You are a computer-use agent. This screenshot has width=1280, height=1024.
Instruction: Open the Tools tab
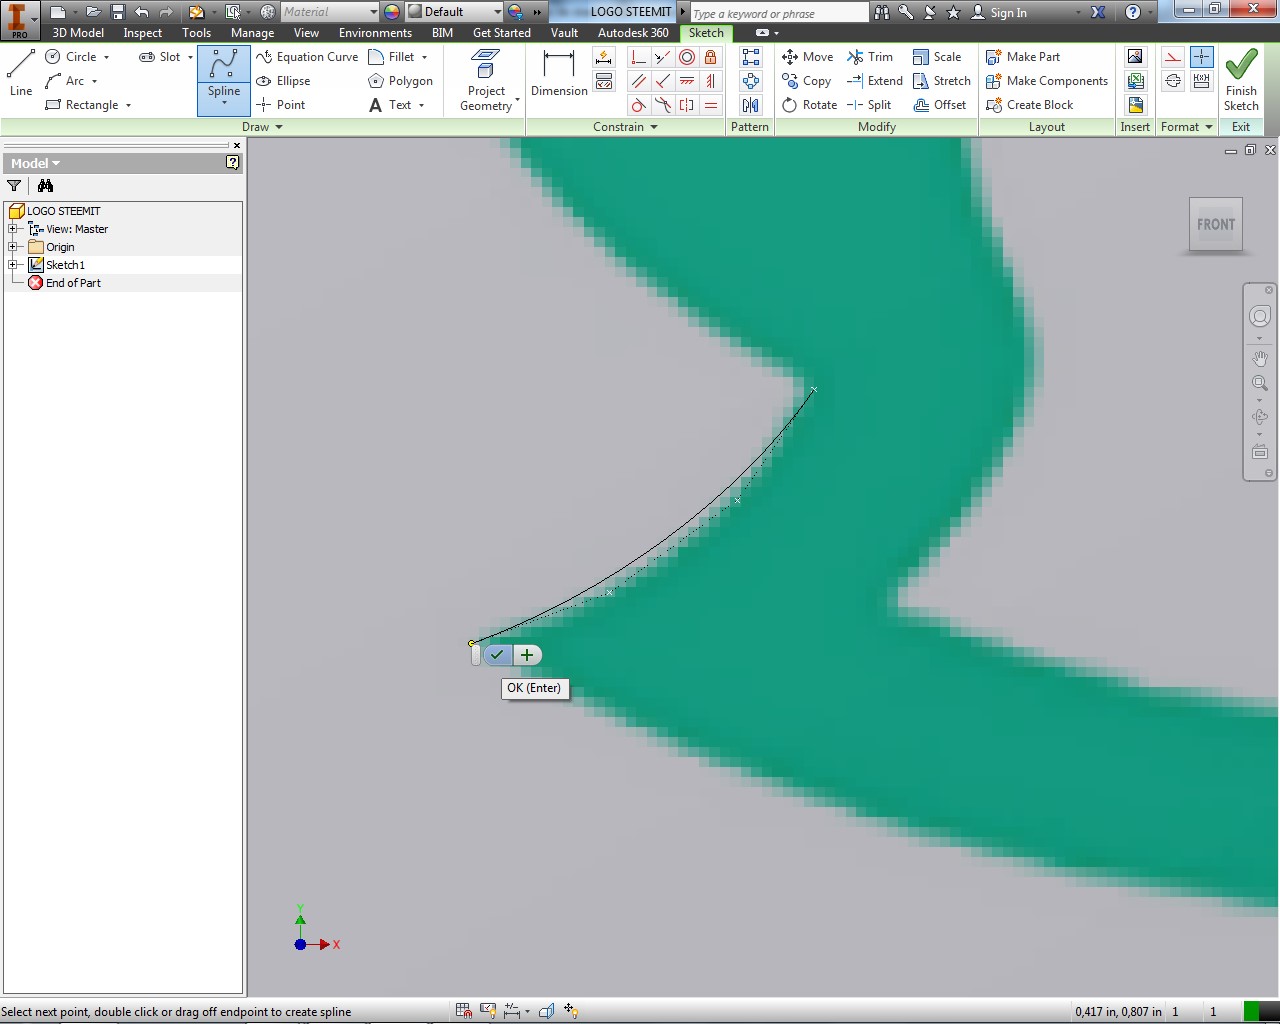pos(197,33)
